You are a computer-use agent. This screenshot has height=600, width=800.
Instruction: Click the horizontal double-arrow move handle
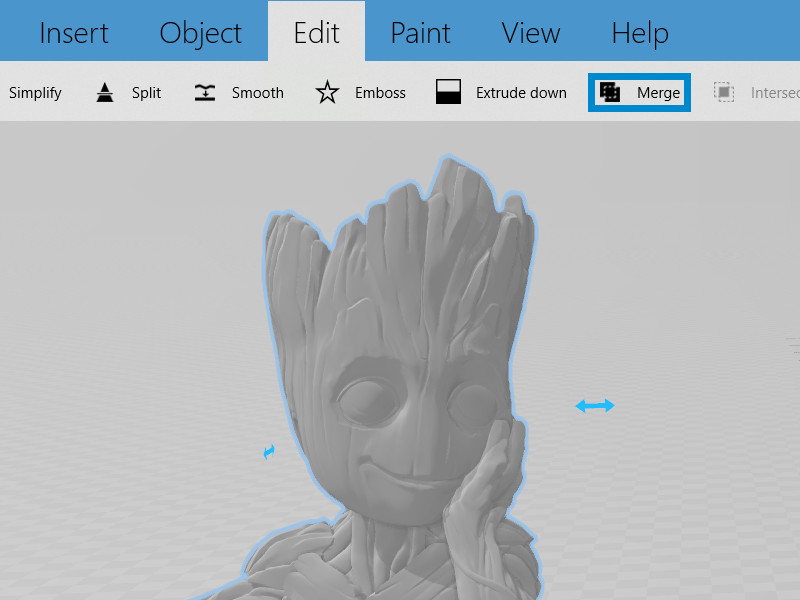(x=595, y=406)
